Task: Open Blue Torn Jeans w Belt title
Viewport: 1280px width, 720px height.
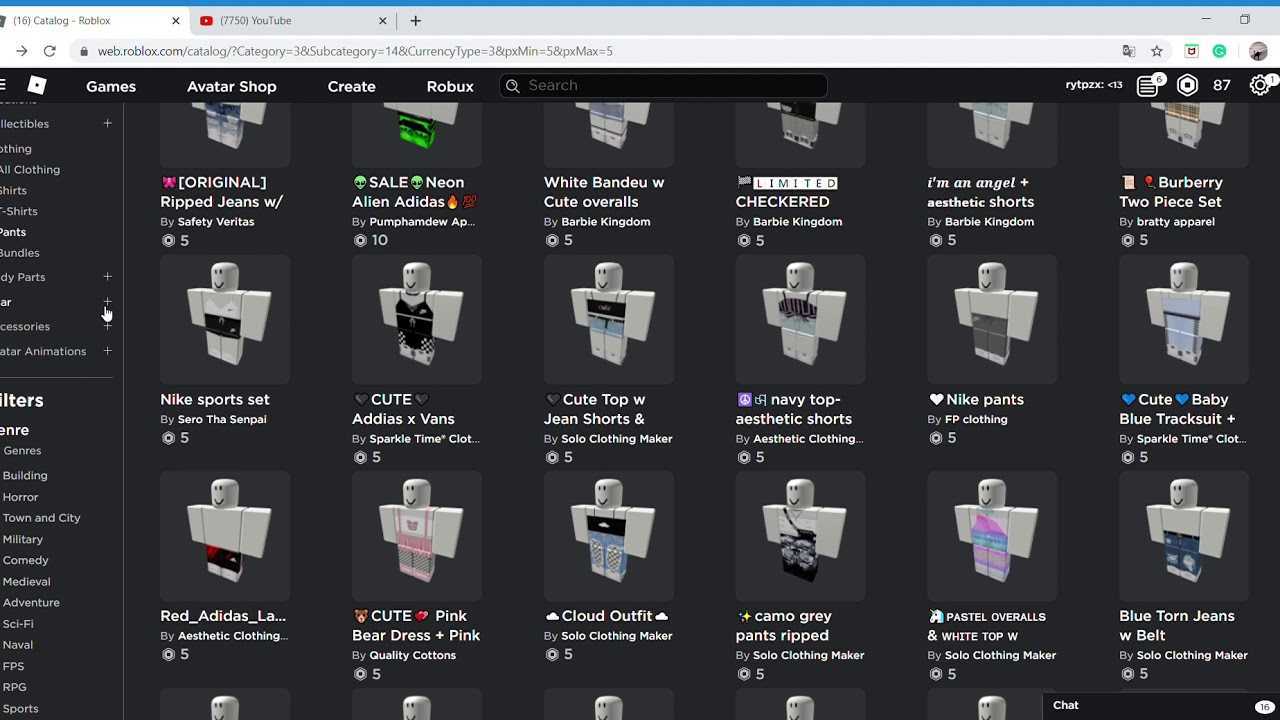Action: click(x=1177, y=625)
